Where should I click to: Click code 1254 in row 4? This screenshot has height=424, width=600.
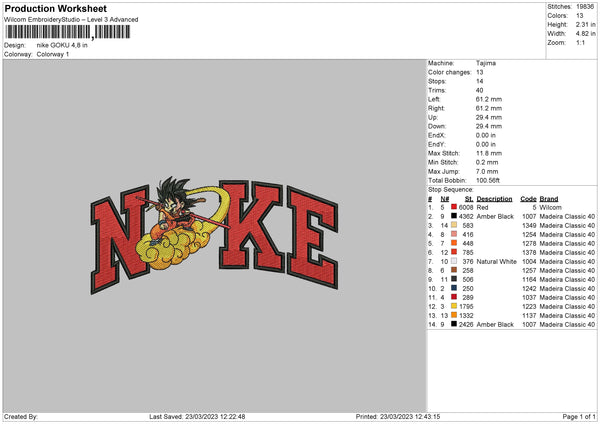529,235
